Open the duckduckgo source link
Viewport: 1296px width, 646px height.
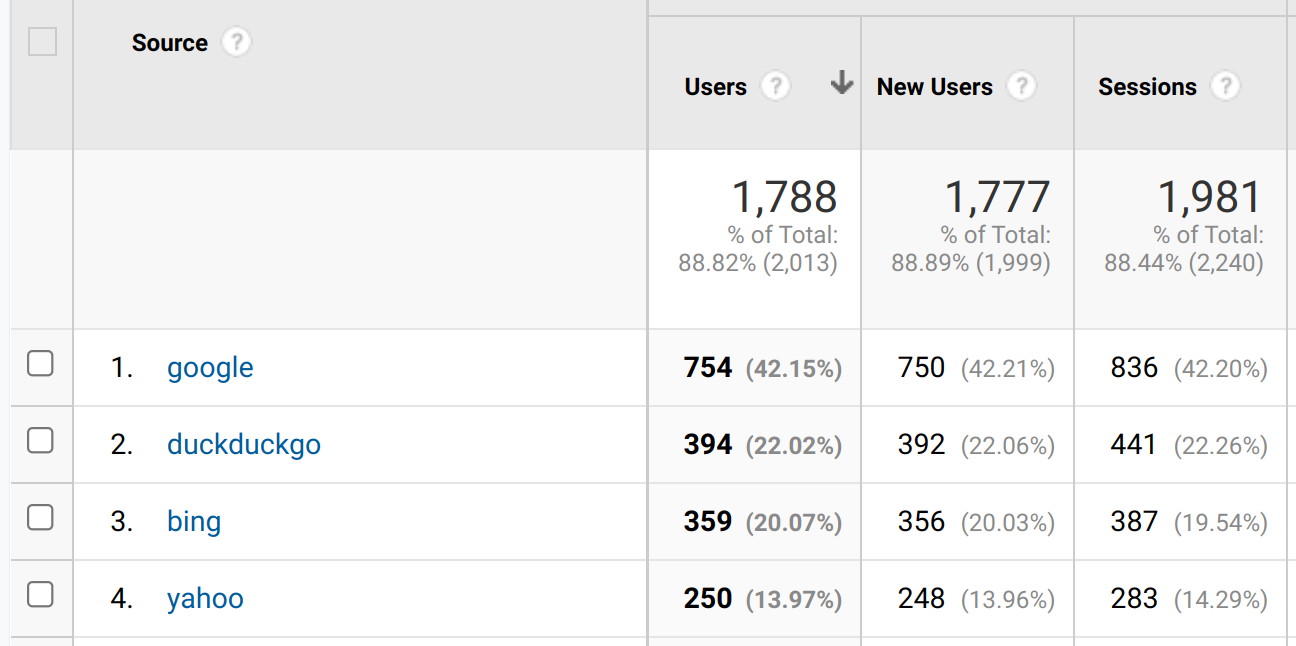tap(244, 444)
